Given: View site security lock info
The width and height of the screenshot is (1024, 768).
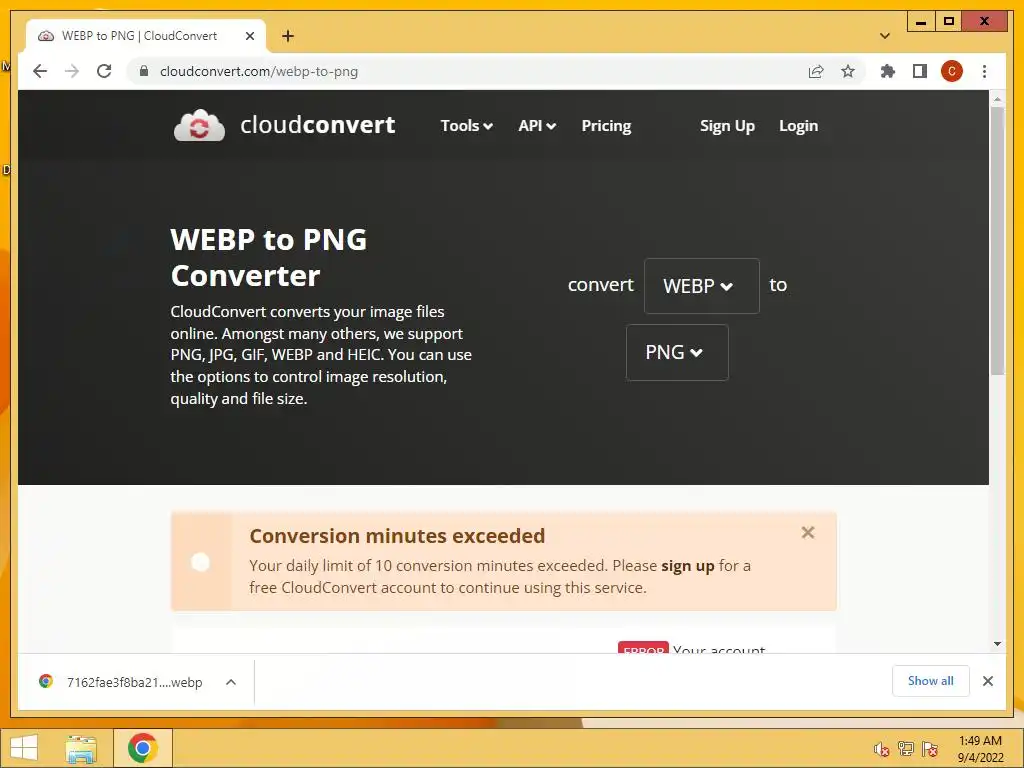Looking at the screenshot, I should point(144,71).
